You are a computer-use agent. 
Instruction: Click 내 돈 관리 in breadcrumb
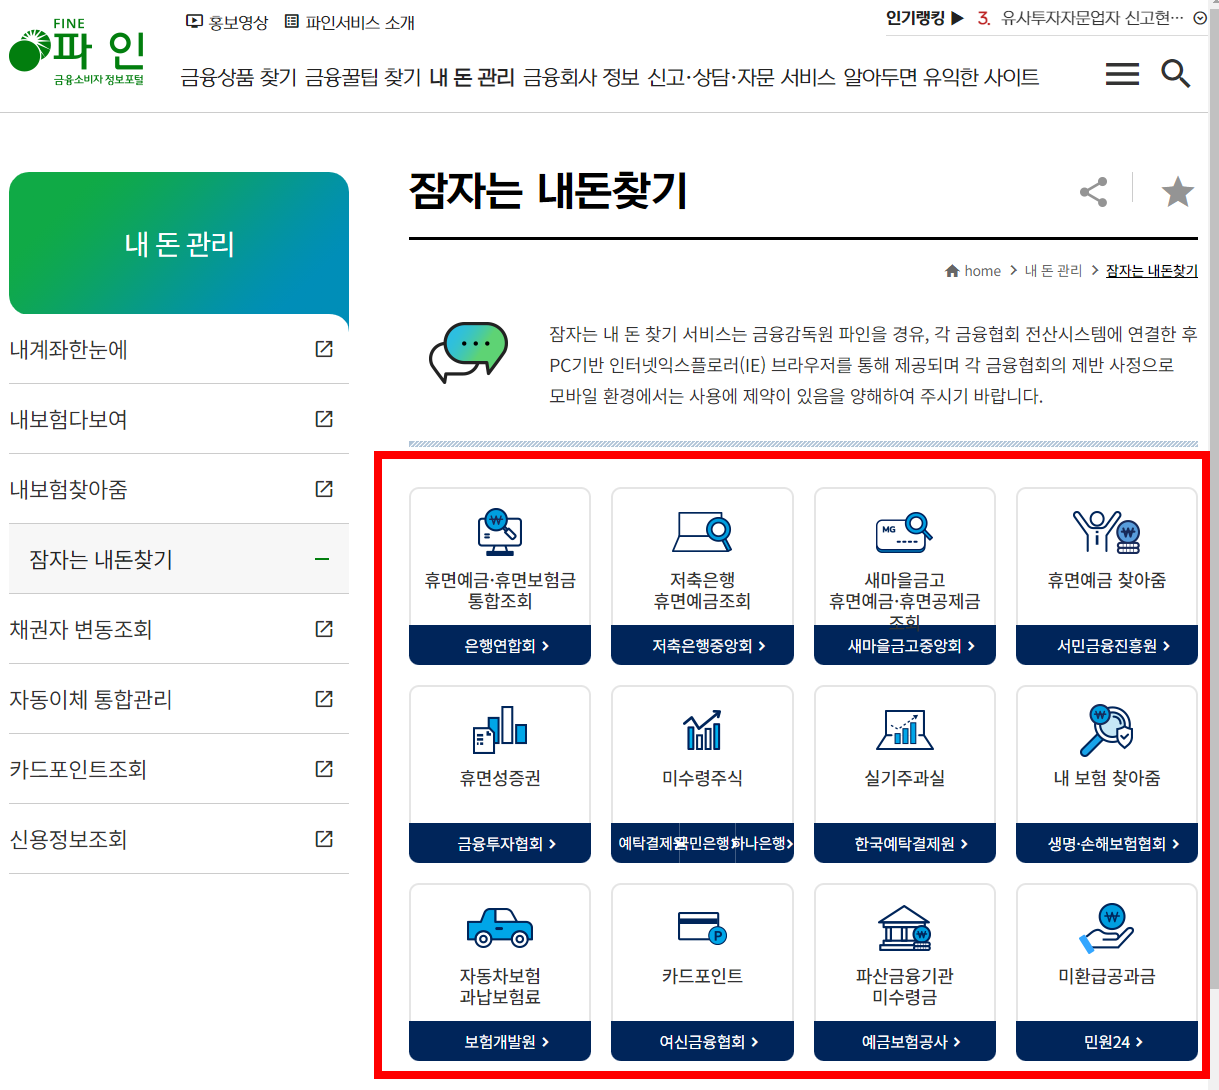pyautogui.click(x=1053, y=271)
